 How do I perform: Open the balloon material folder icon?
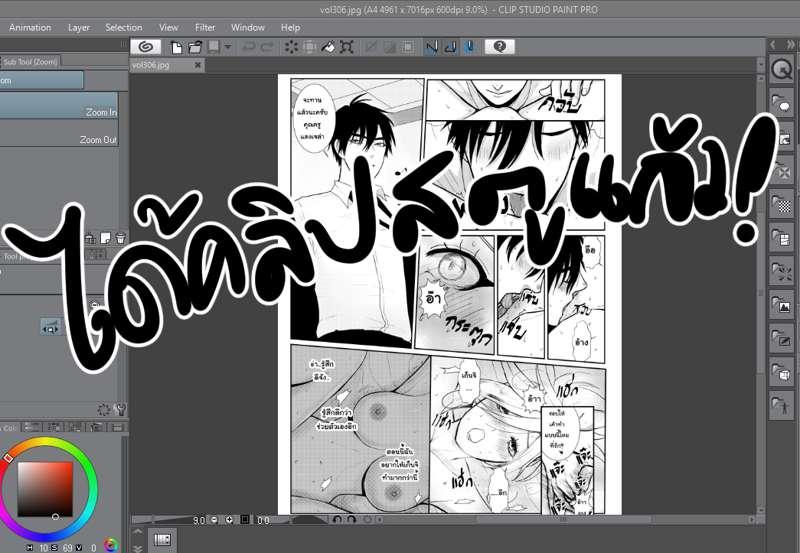click(781, 104)
